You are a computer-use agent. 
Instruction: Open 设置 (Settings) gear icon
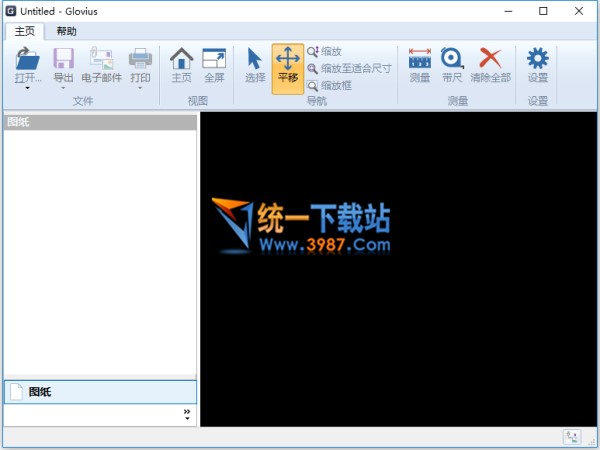tap(538, 60)
